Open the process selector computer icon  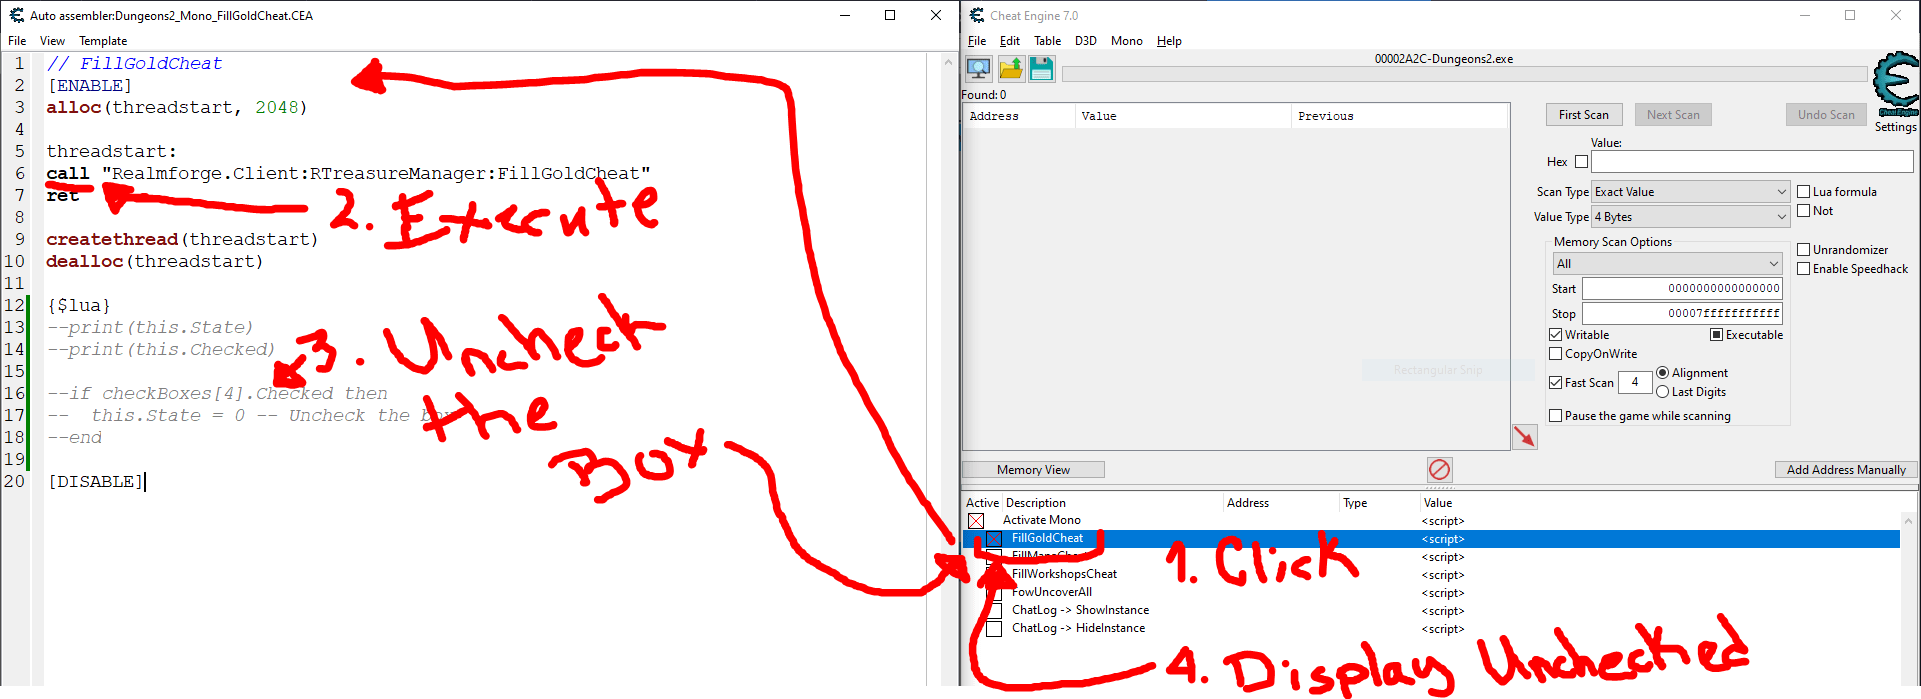978,69
